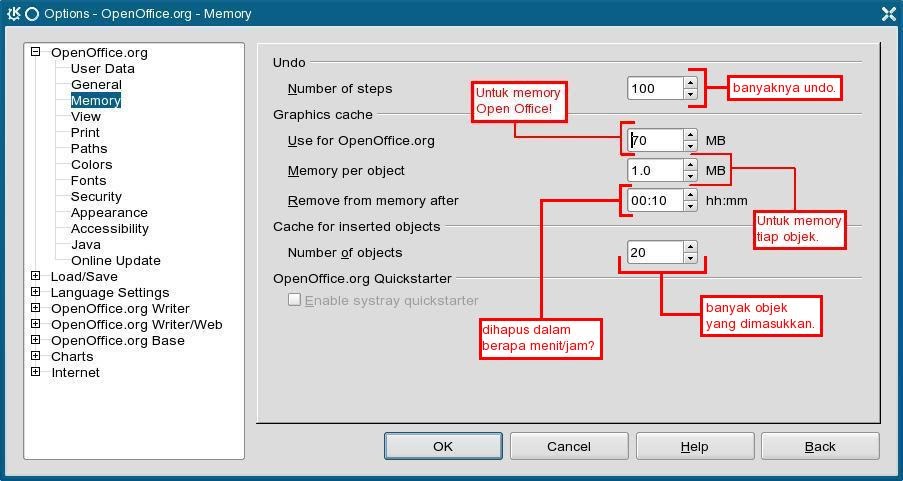Toggle Enable systray quickstarter checkbox
This screenshot has height=481, width=903.
coord(294,300)
